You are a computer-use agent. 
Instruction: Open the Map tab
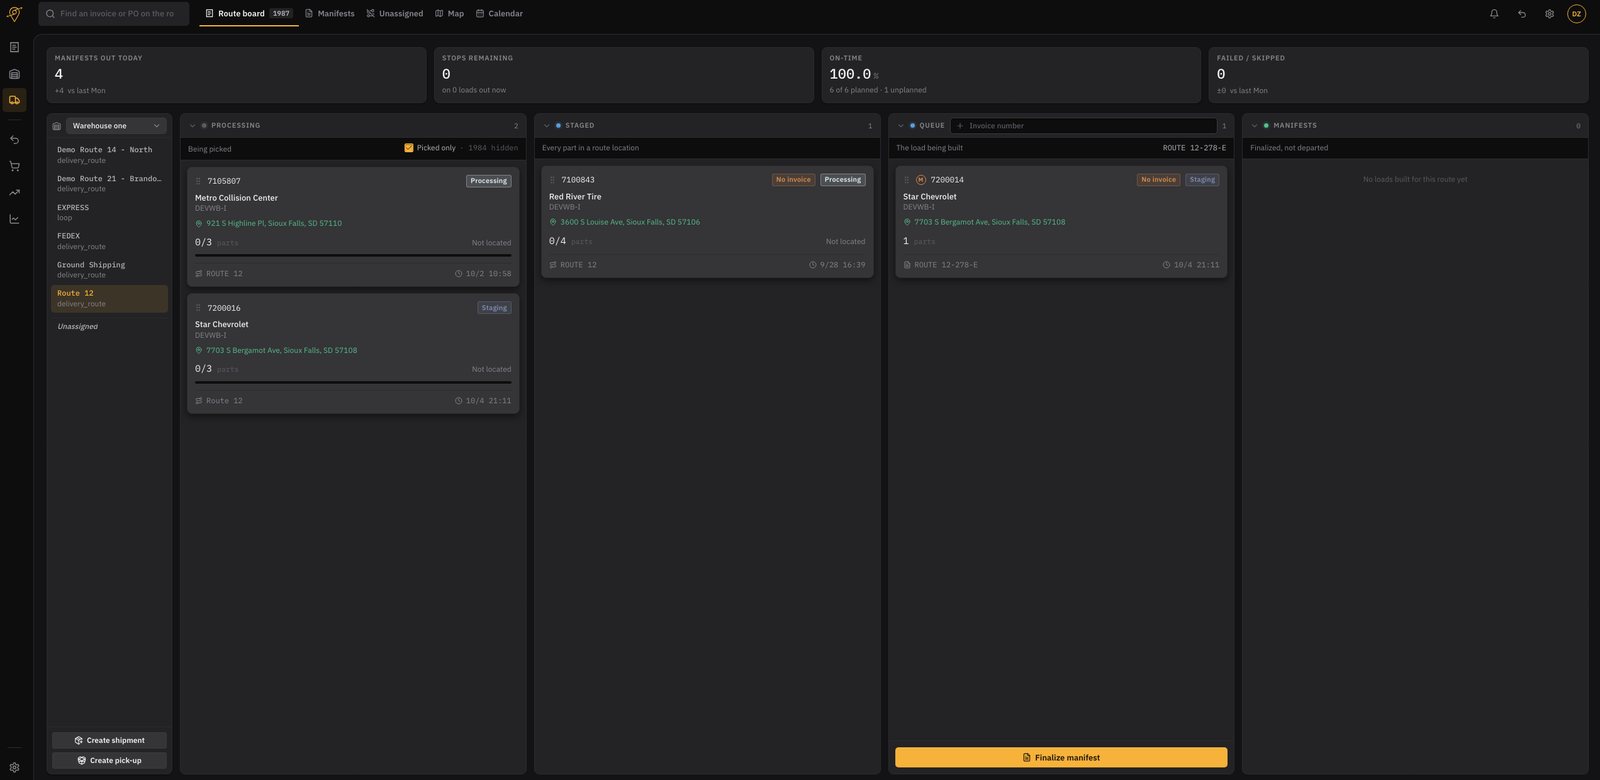point(450,14)
